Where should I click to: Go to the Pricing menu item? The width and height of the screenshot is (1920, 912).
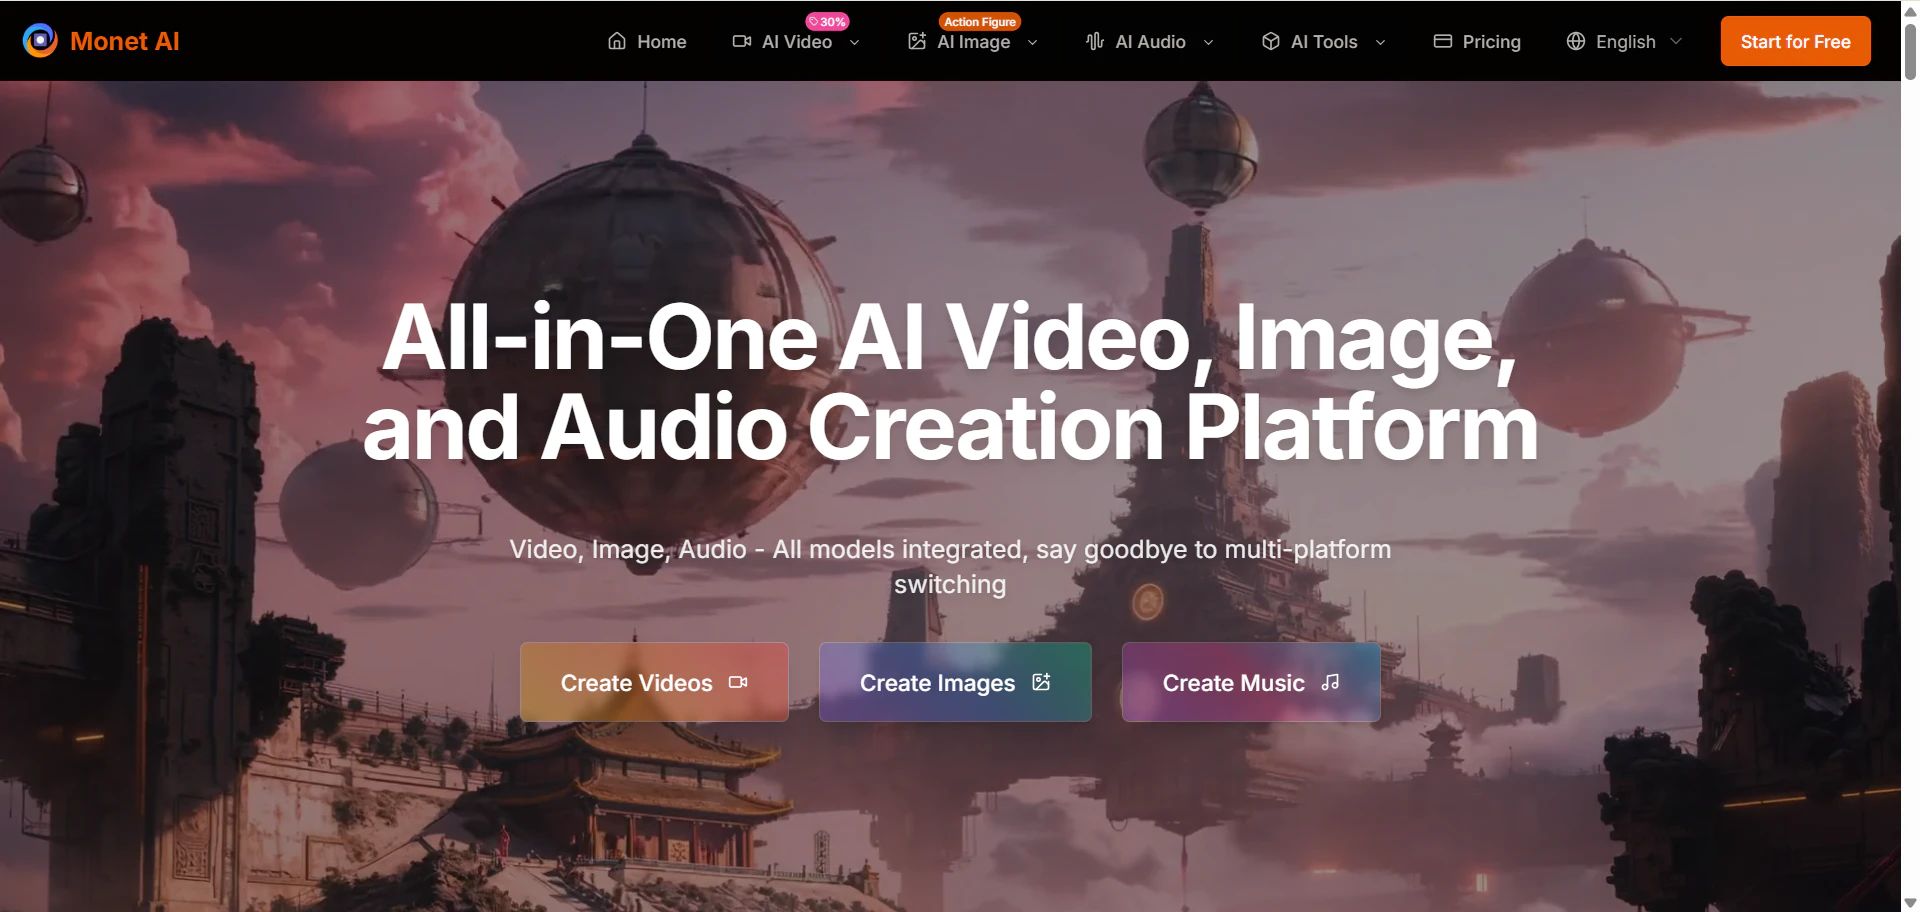click(1490, 42)
